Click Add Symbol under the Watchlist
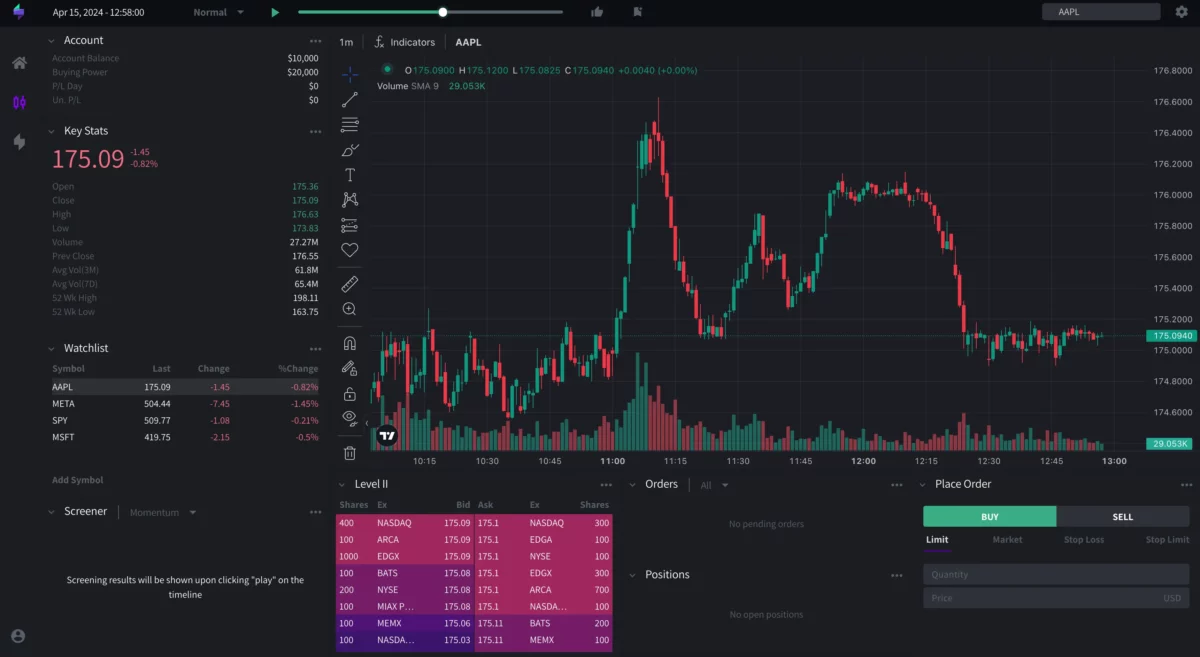 tap(77, 479)
